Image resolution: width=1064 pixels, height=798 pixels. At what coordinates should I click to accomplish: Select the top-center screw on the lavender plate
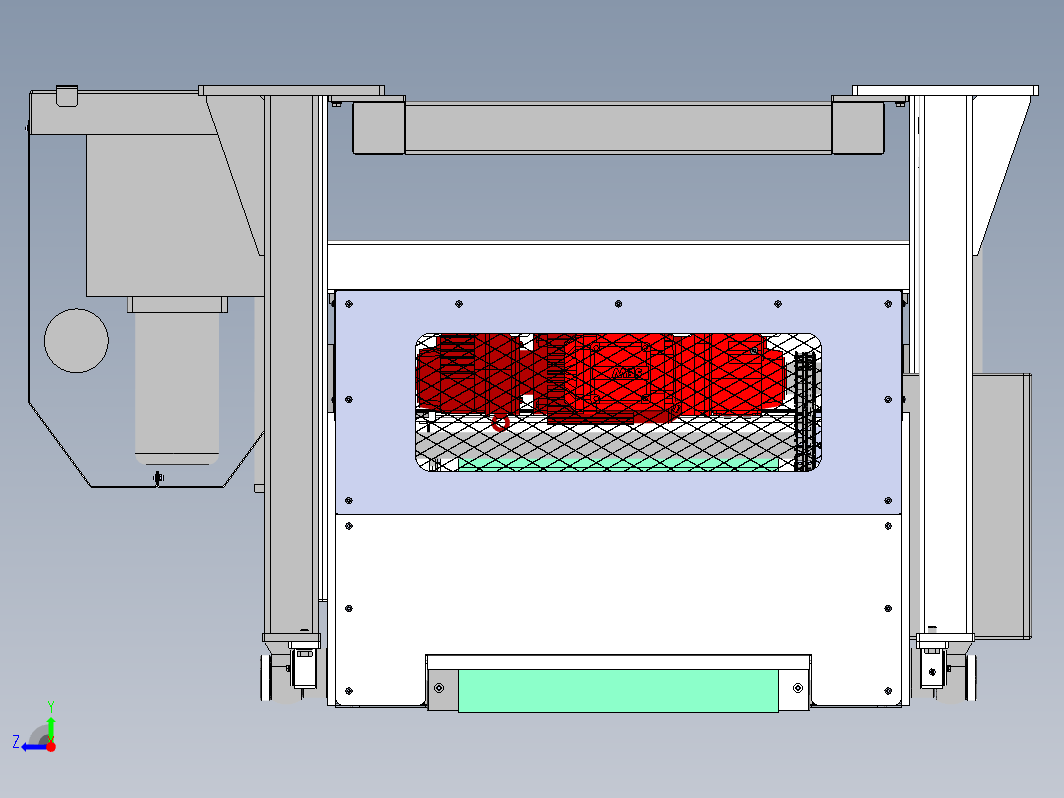[x=618, y=304]
